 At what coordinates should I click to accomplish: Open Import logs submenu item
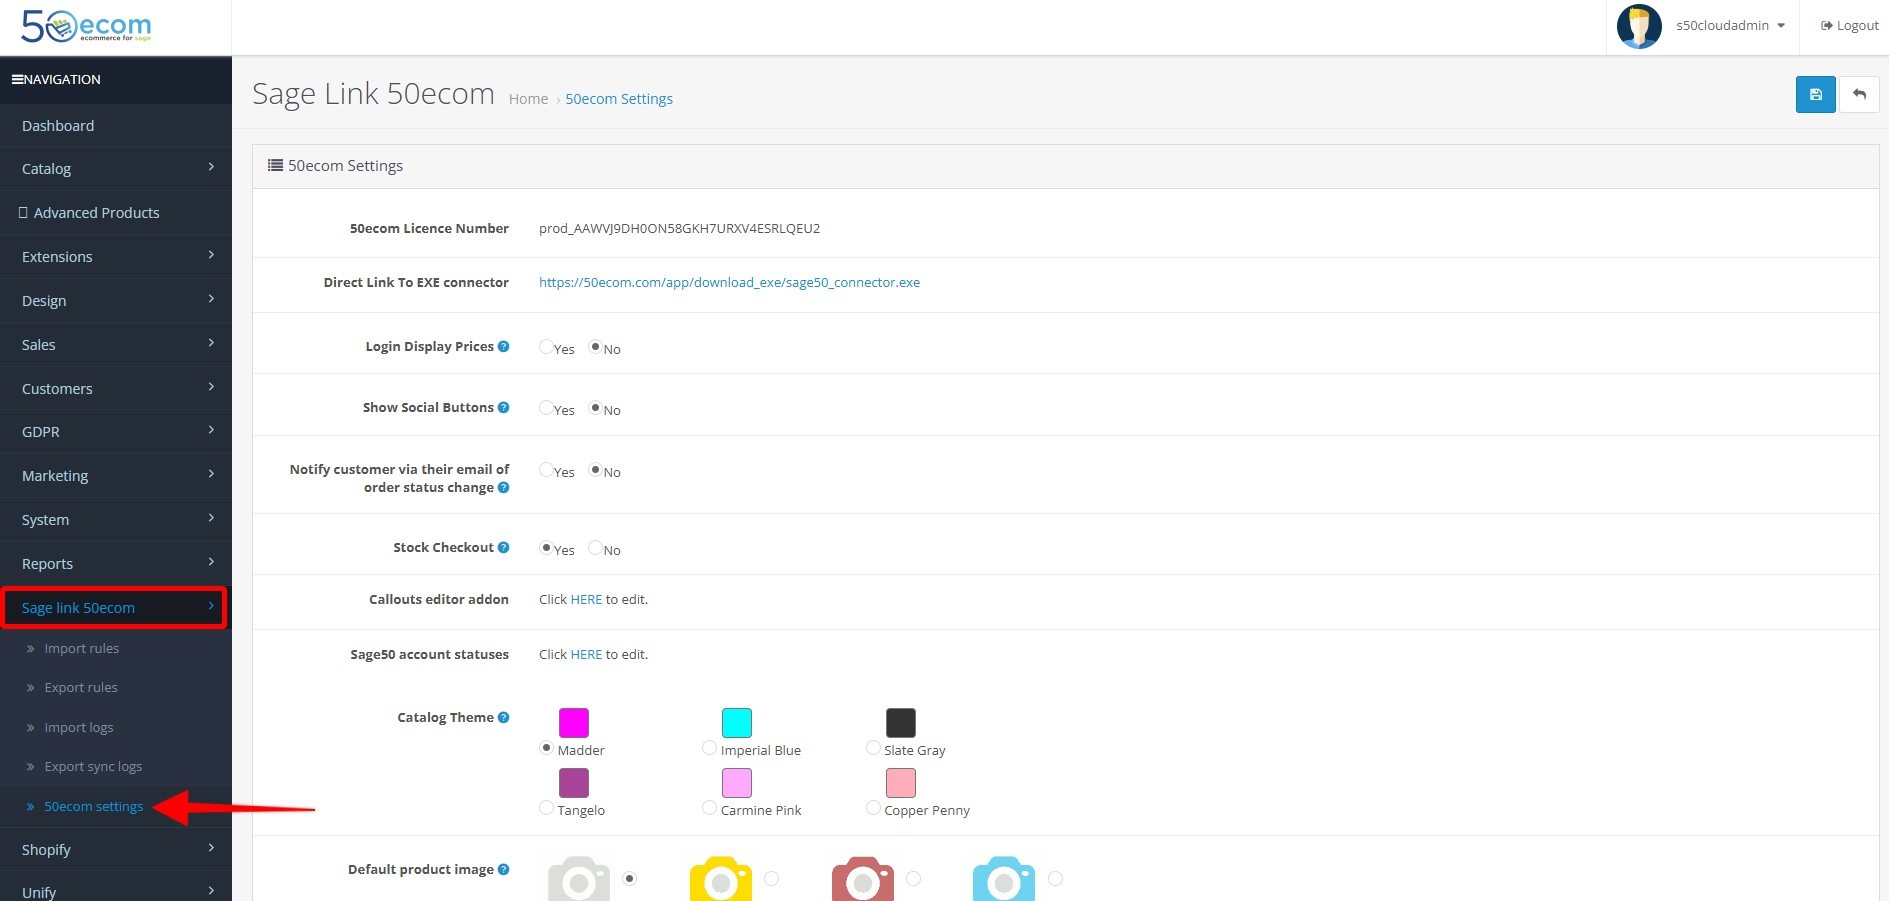click(x=79, y=728)
